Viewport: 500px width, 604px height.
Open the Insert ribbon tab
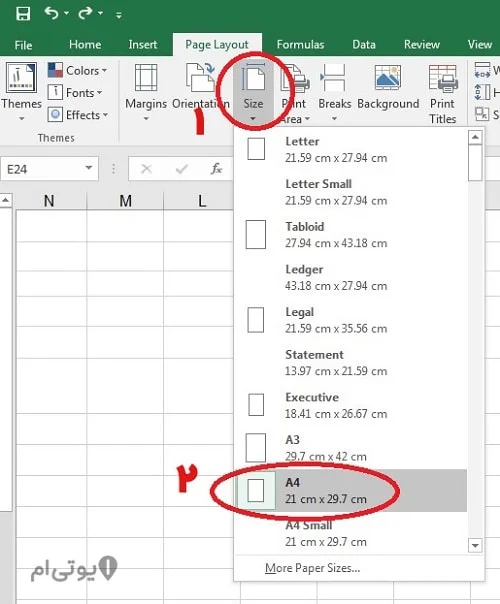coord(143,45)
